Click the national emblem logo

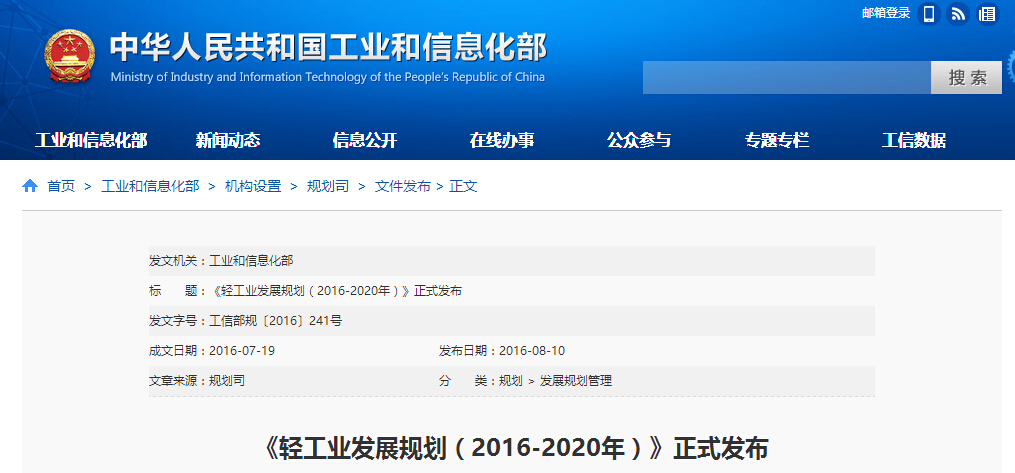tap(69, 56)
